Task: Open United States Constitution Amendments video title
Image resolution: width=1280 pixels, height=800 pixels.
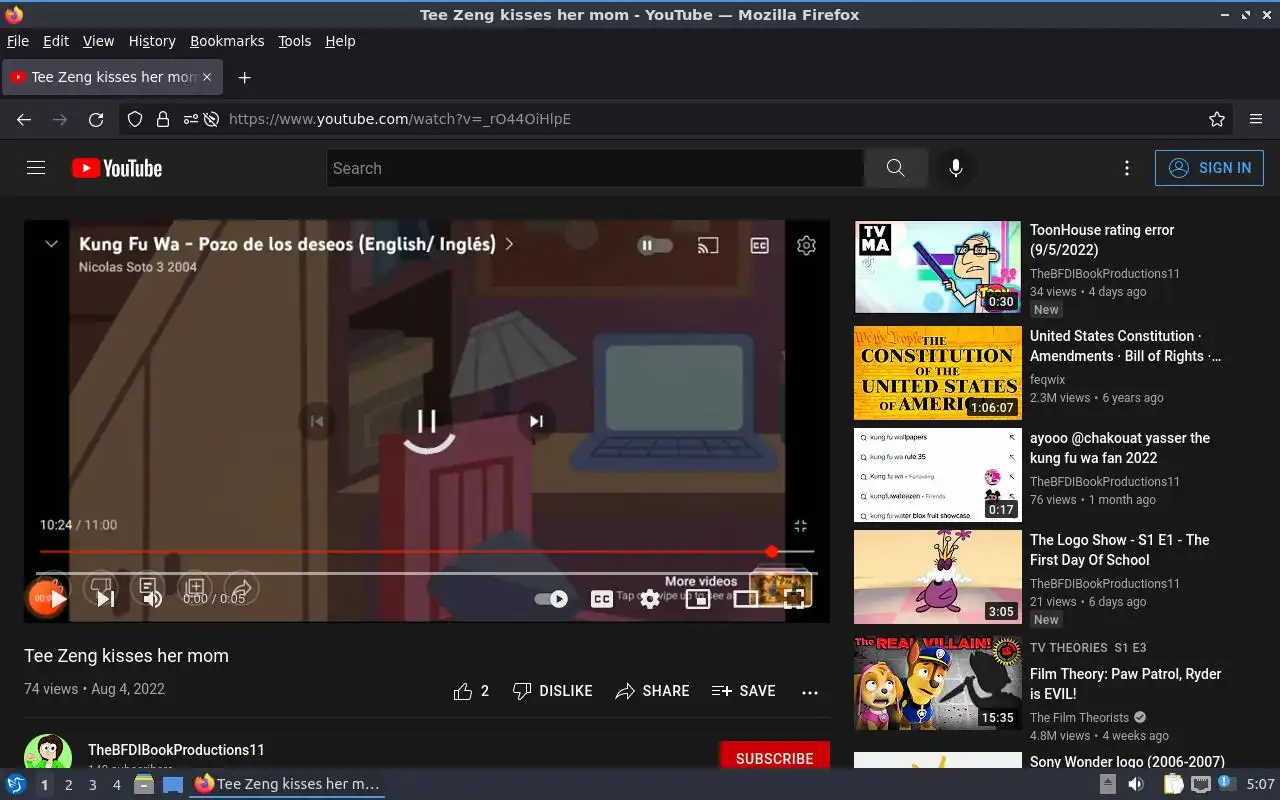Action: click(1126, 346)
